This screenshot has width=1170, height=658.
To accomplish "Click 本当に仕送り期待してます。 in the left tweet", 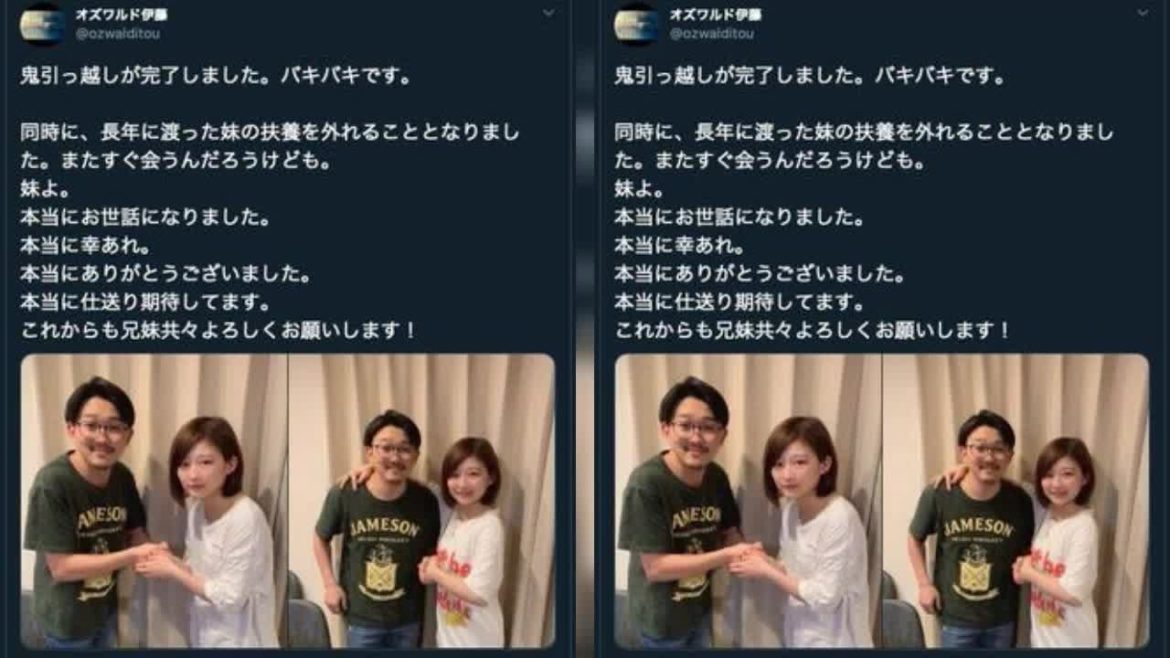I will (146, 302).
